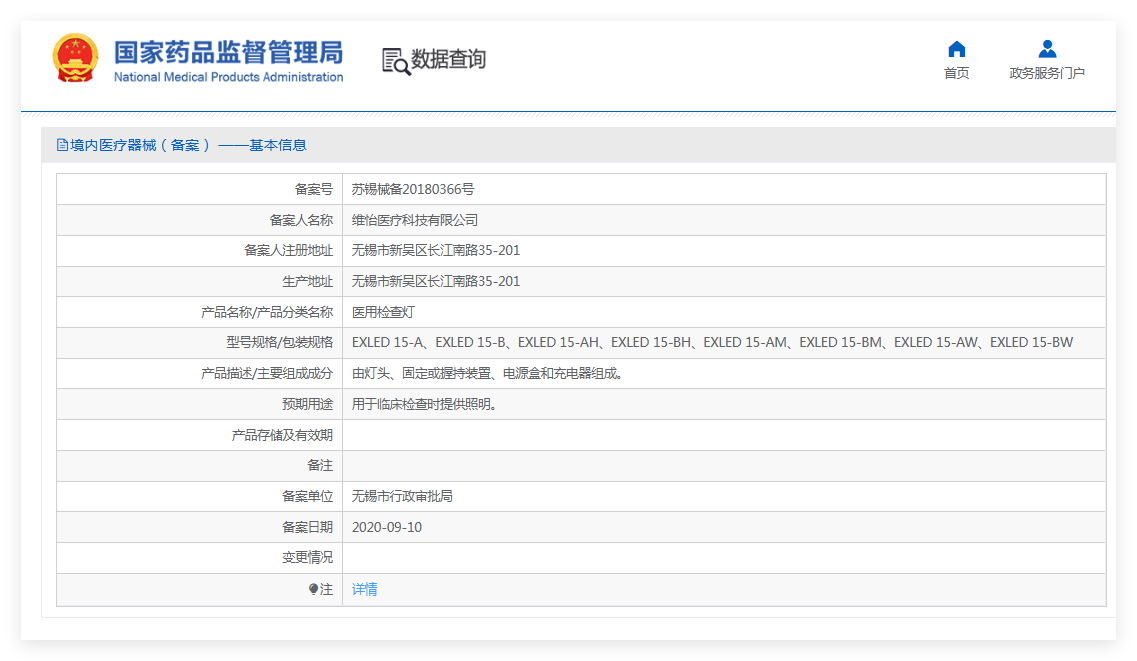Image resolution: width=1137 pixels, height=661 pixels.
Task: Click the EXLED 15-A model list value
Action: coord(712,343)
